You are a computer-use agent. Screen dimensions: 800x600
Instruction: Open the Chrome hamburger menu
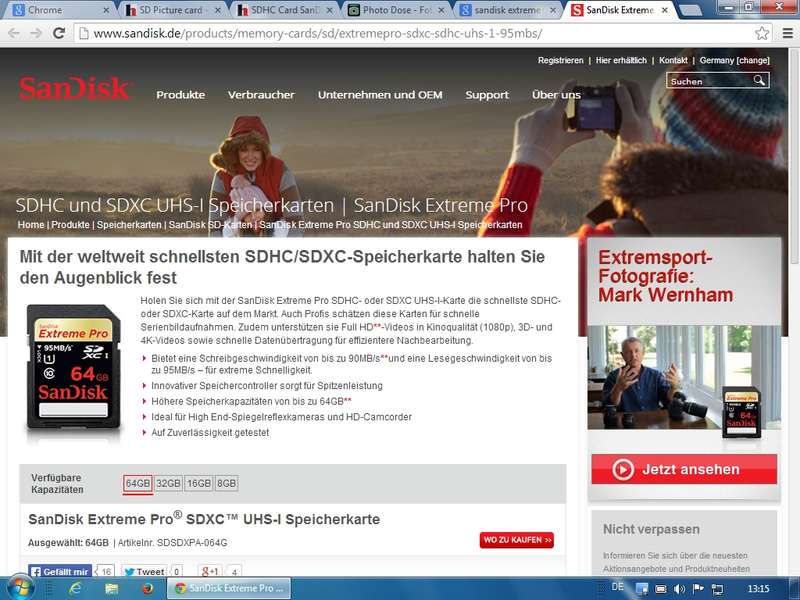coord(785,33)
